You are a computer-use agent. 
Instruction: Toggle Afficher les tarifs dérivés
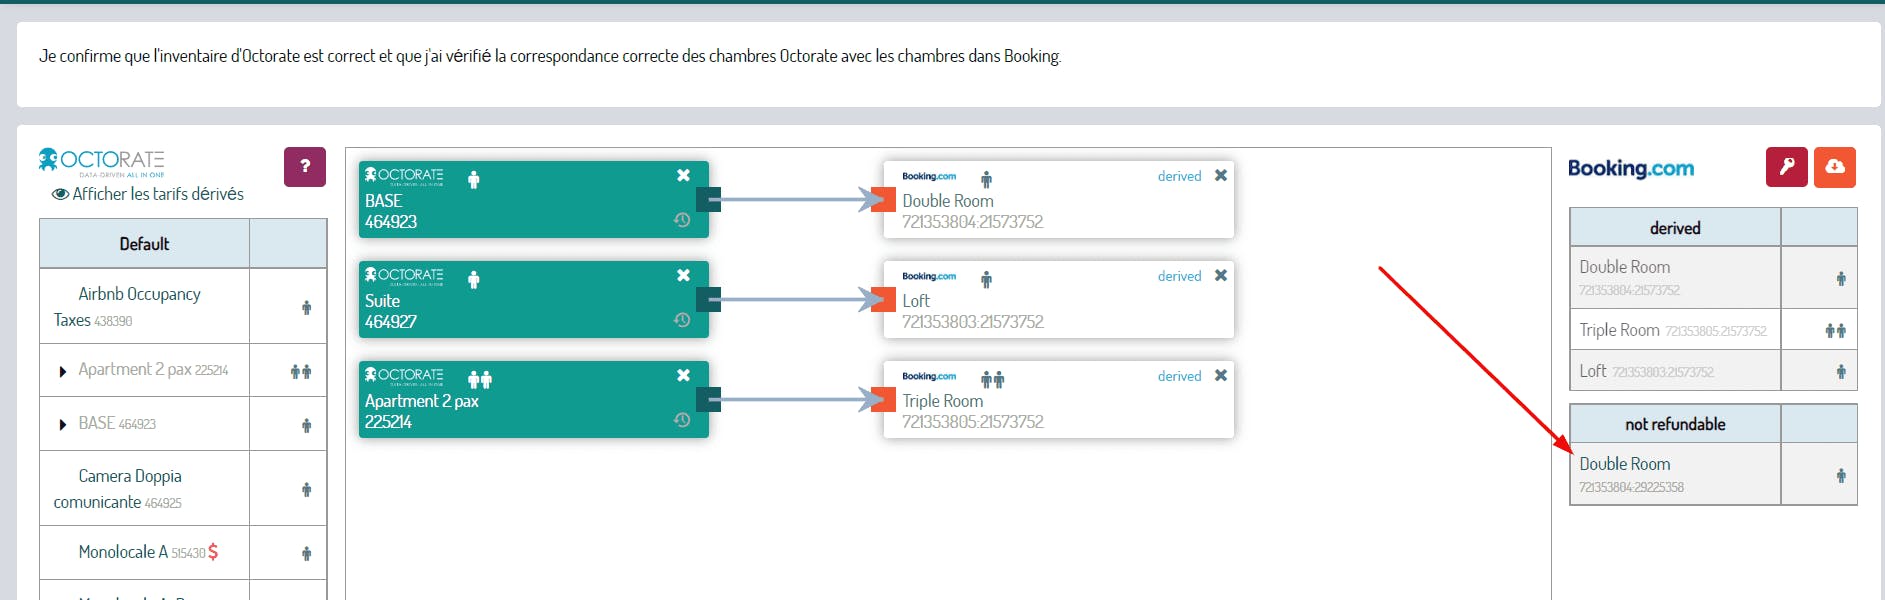point(148,194)
